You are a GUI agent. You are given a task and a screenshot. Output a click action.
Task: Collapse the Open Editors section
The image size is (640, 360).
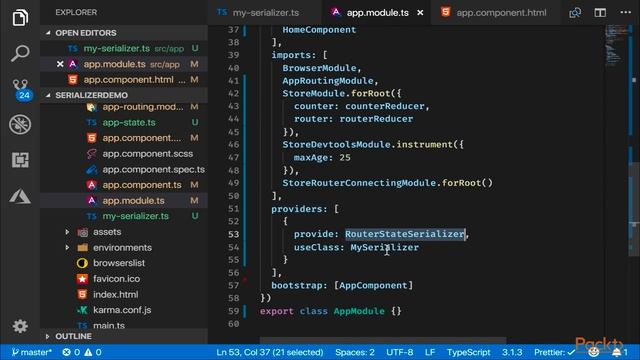(86, 33)
